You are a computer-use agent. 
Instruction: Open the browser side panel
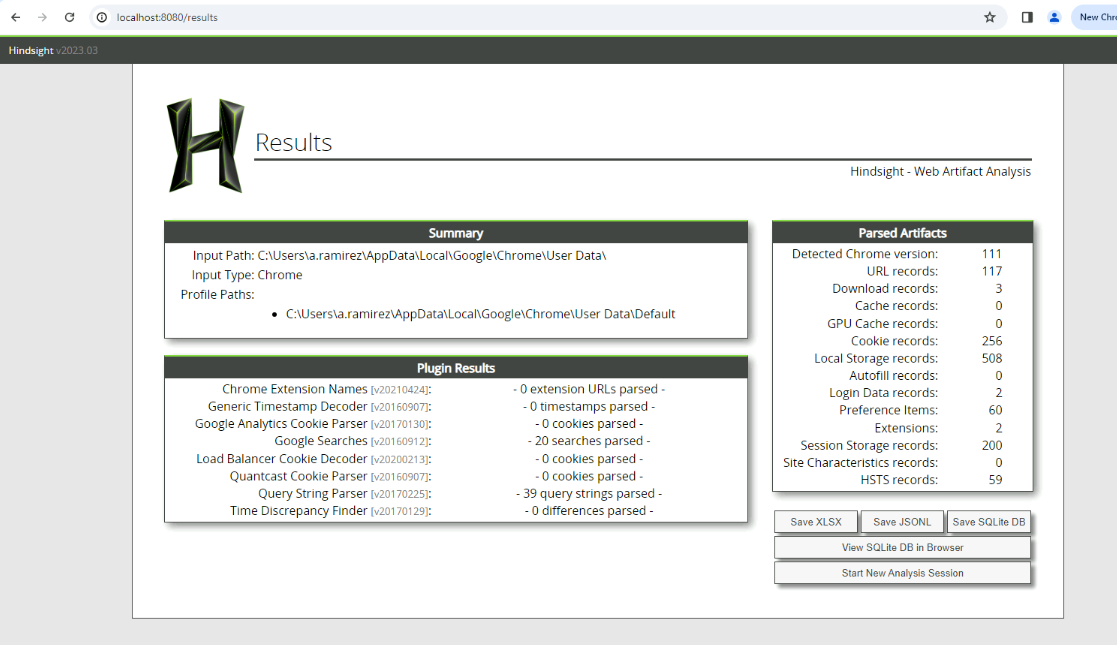point(1026,17)
